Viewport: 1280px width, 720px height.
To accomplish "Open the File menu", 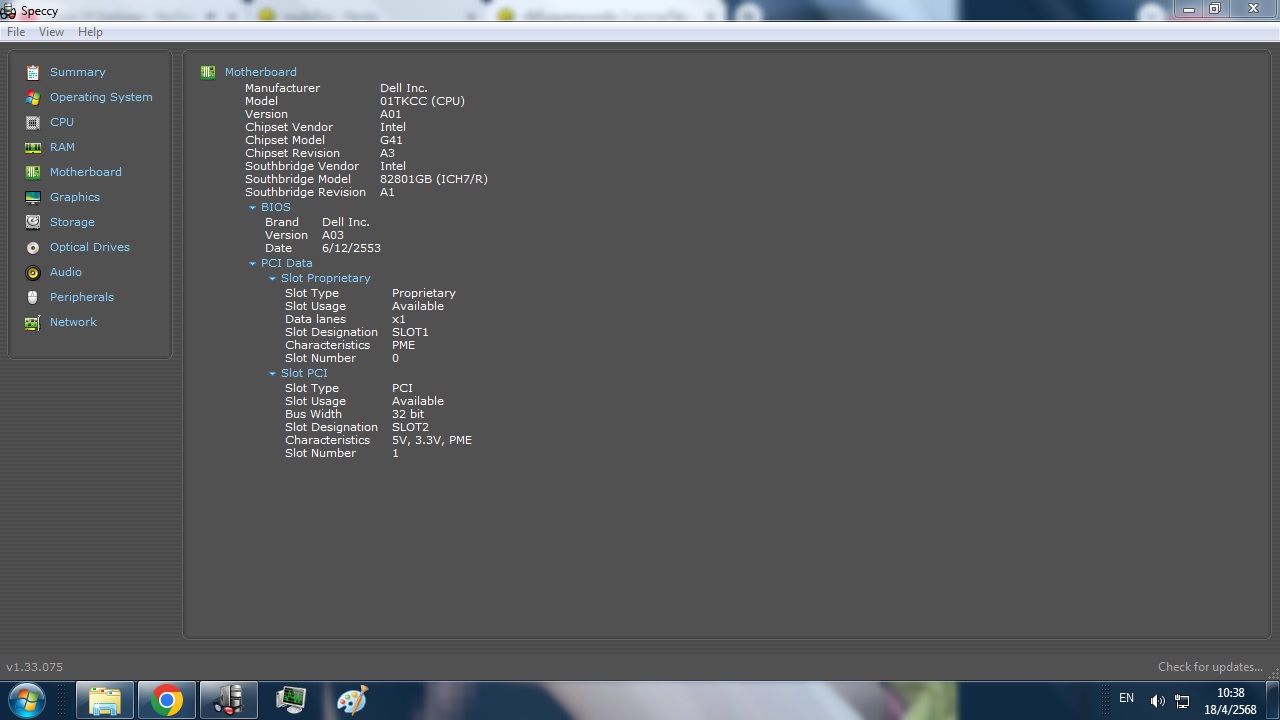I will pyautogui.click(x=16, y=32).
